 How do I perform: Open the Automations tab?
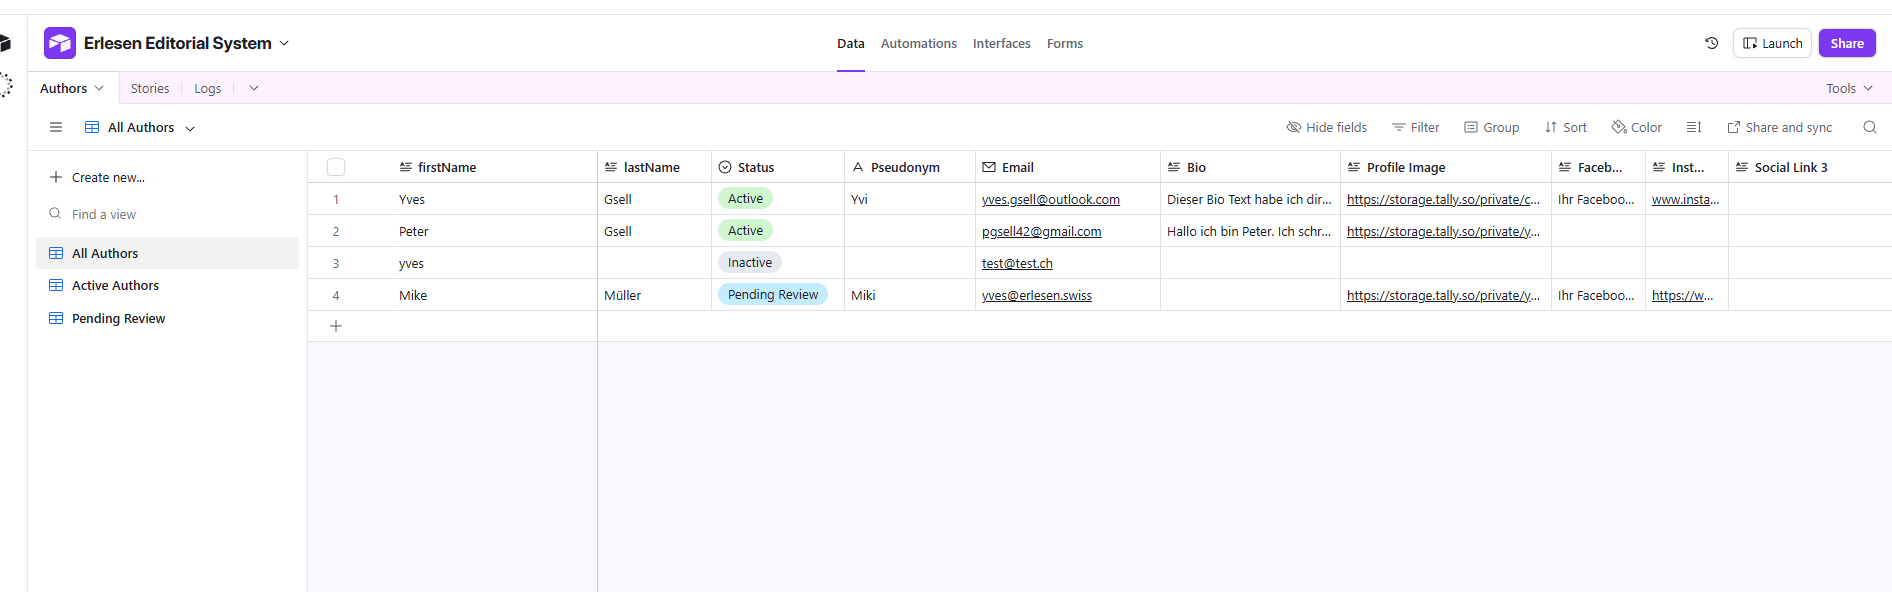(918, 43)
